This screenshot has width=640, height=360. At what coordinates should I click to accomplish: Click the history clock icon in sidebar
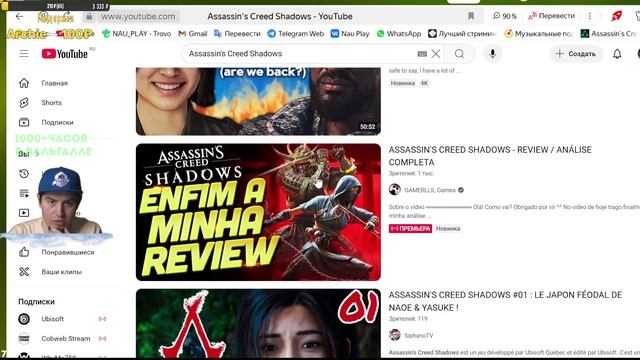point(24,173)
